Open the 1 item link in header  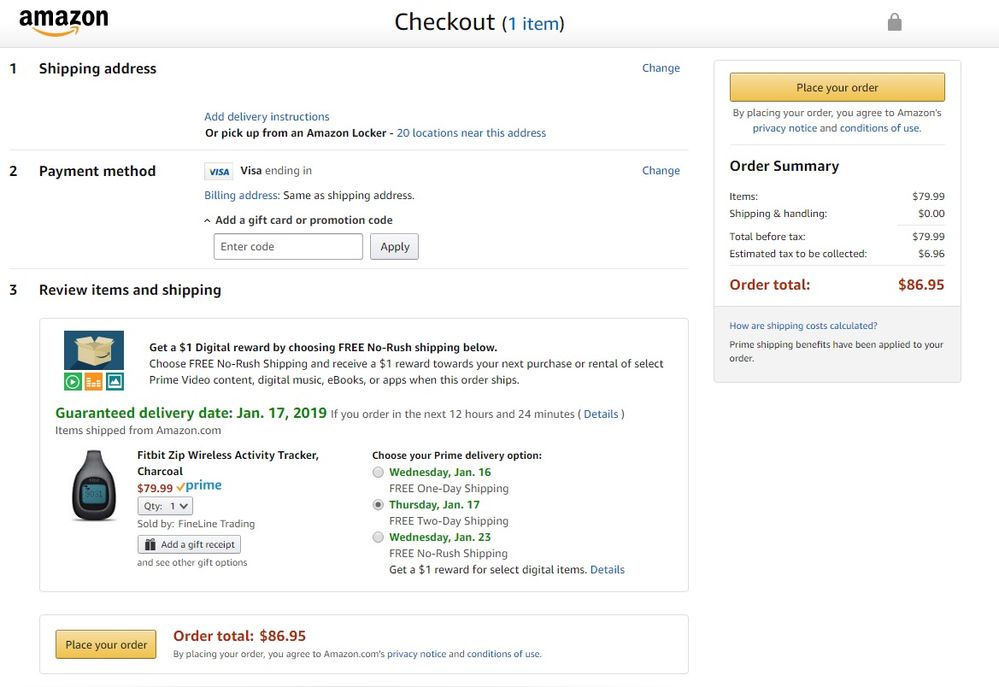(x=533, y=24)
